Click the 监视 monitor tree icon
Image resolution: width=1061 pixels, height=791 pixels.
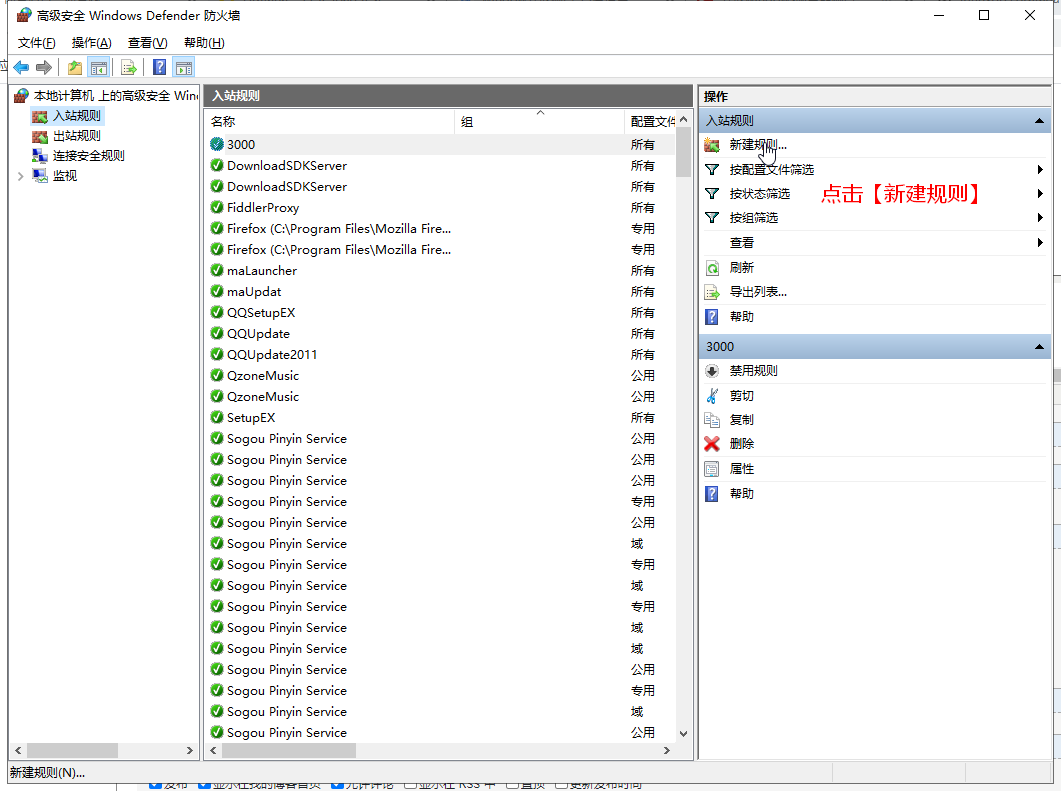point(40,176)
